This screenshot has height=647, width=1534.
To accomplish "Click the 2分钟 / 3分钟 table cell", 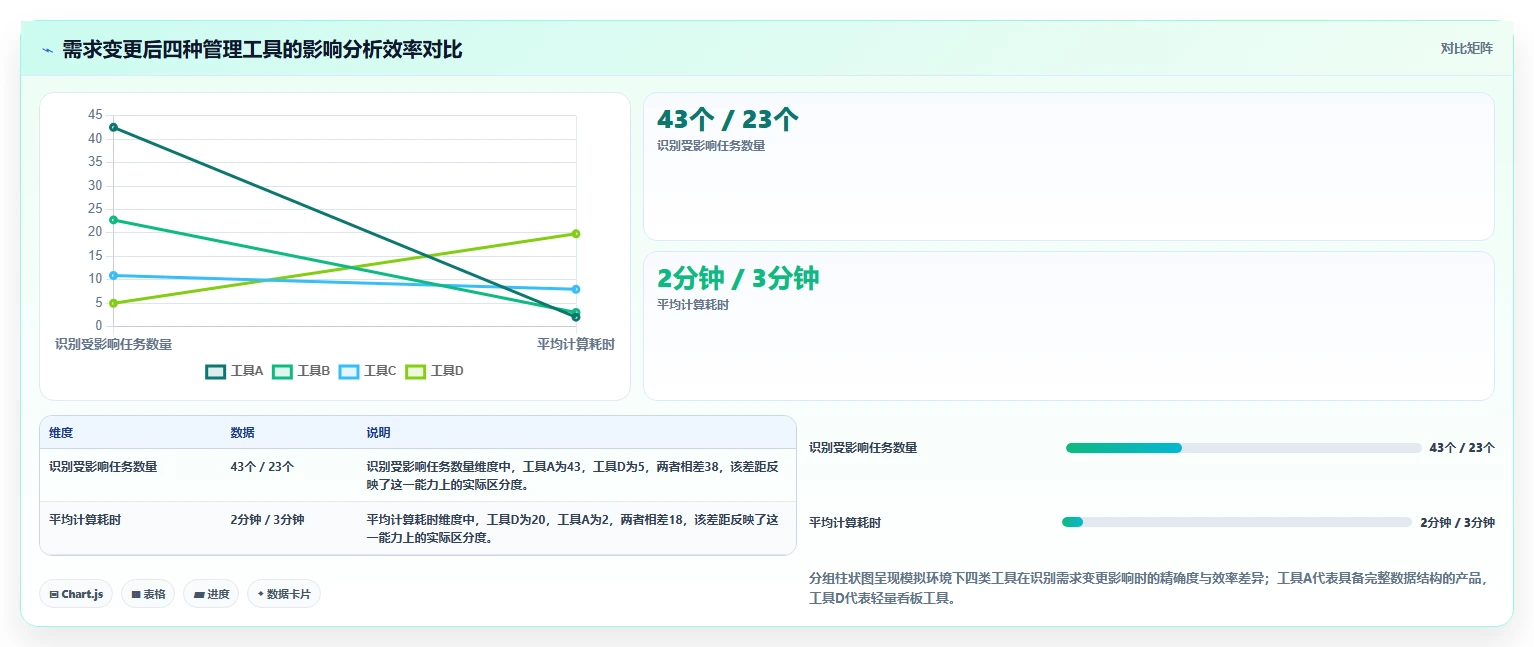I will [267, 519].
